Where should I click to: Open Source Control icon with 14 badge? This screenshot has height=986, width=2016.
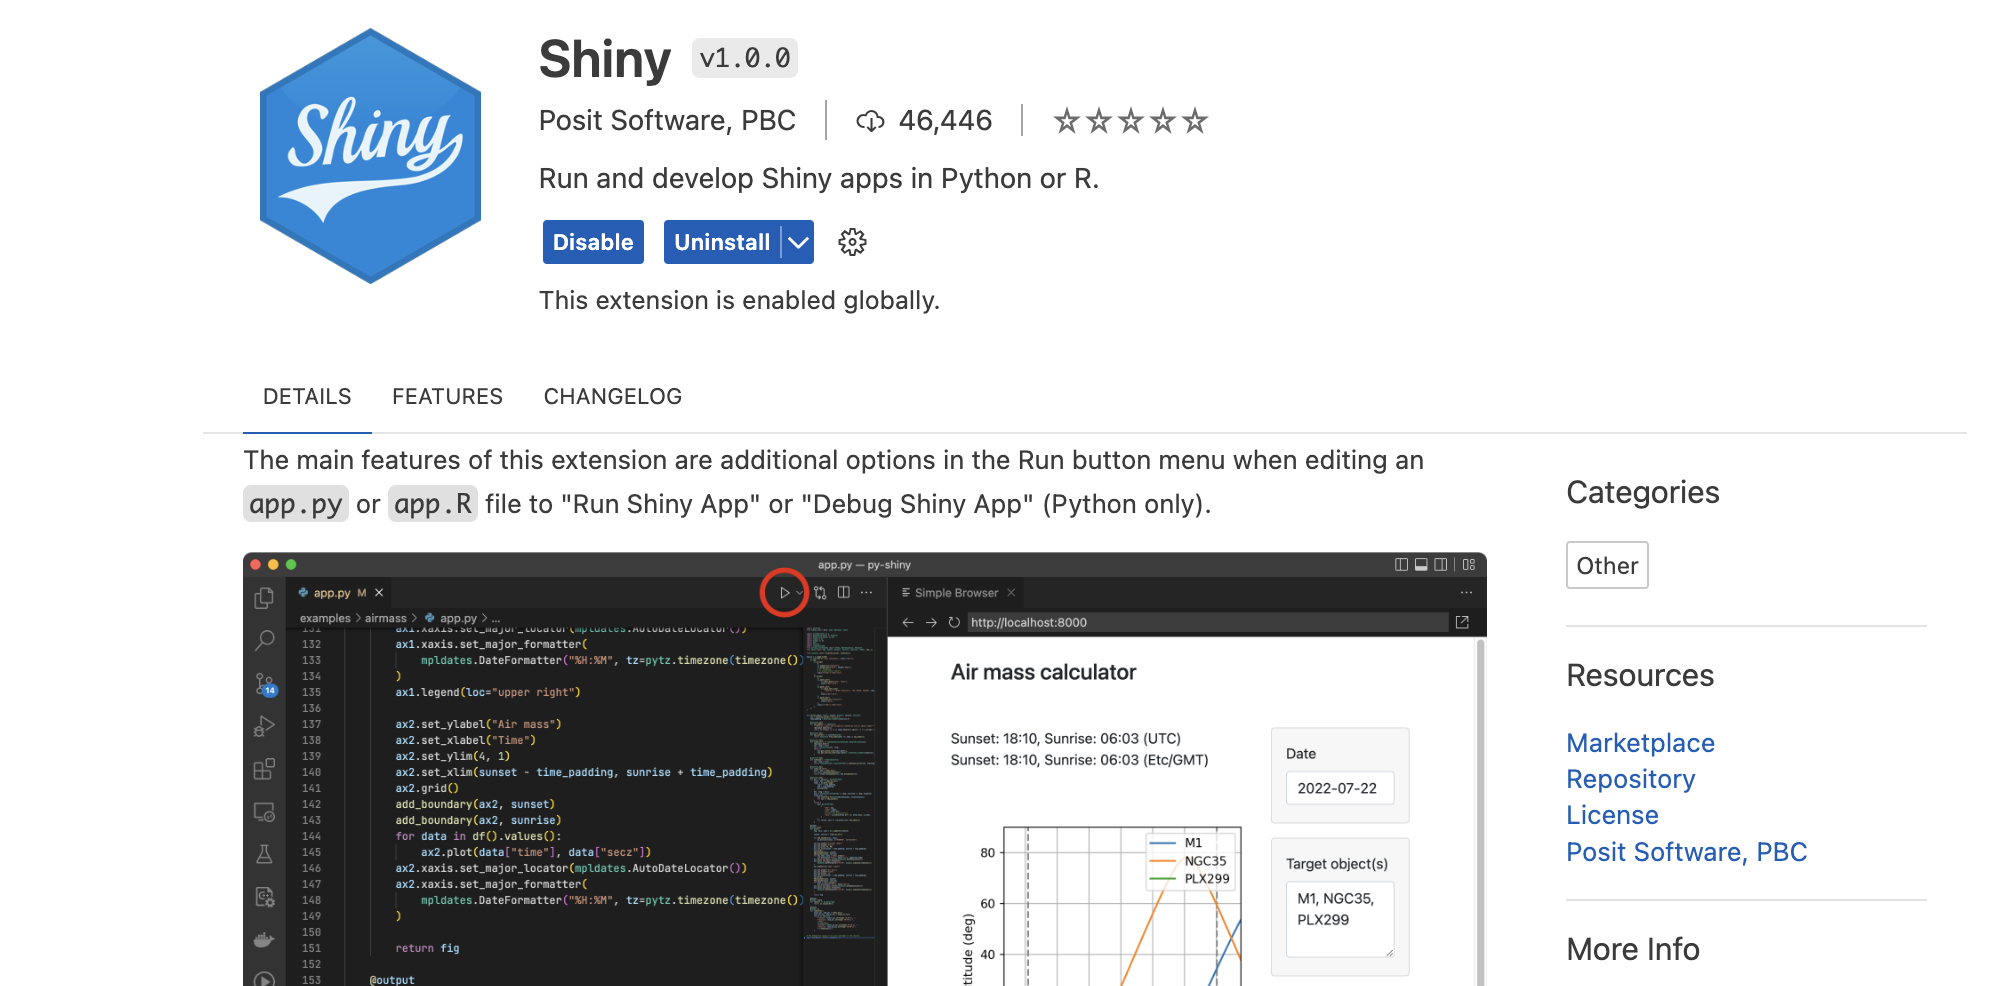(265, 684)
